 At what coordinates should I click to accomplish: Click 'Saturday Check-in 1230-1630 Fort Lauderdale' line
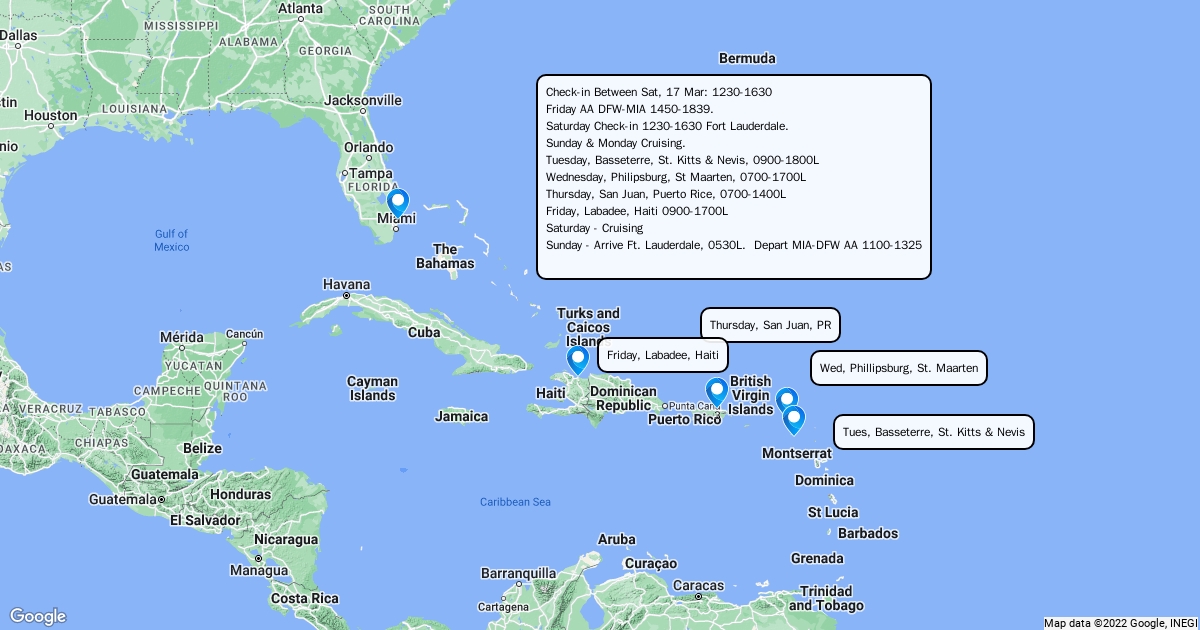[x=667, y=126]
